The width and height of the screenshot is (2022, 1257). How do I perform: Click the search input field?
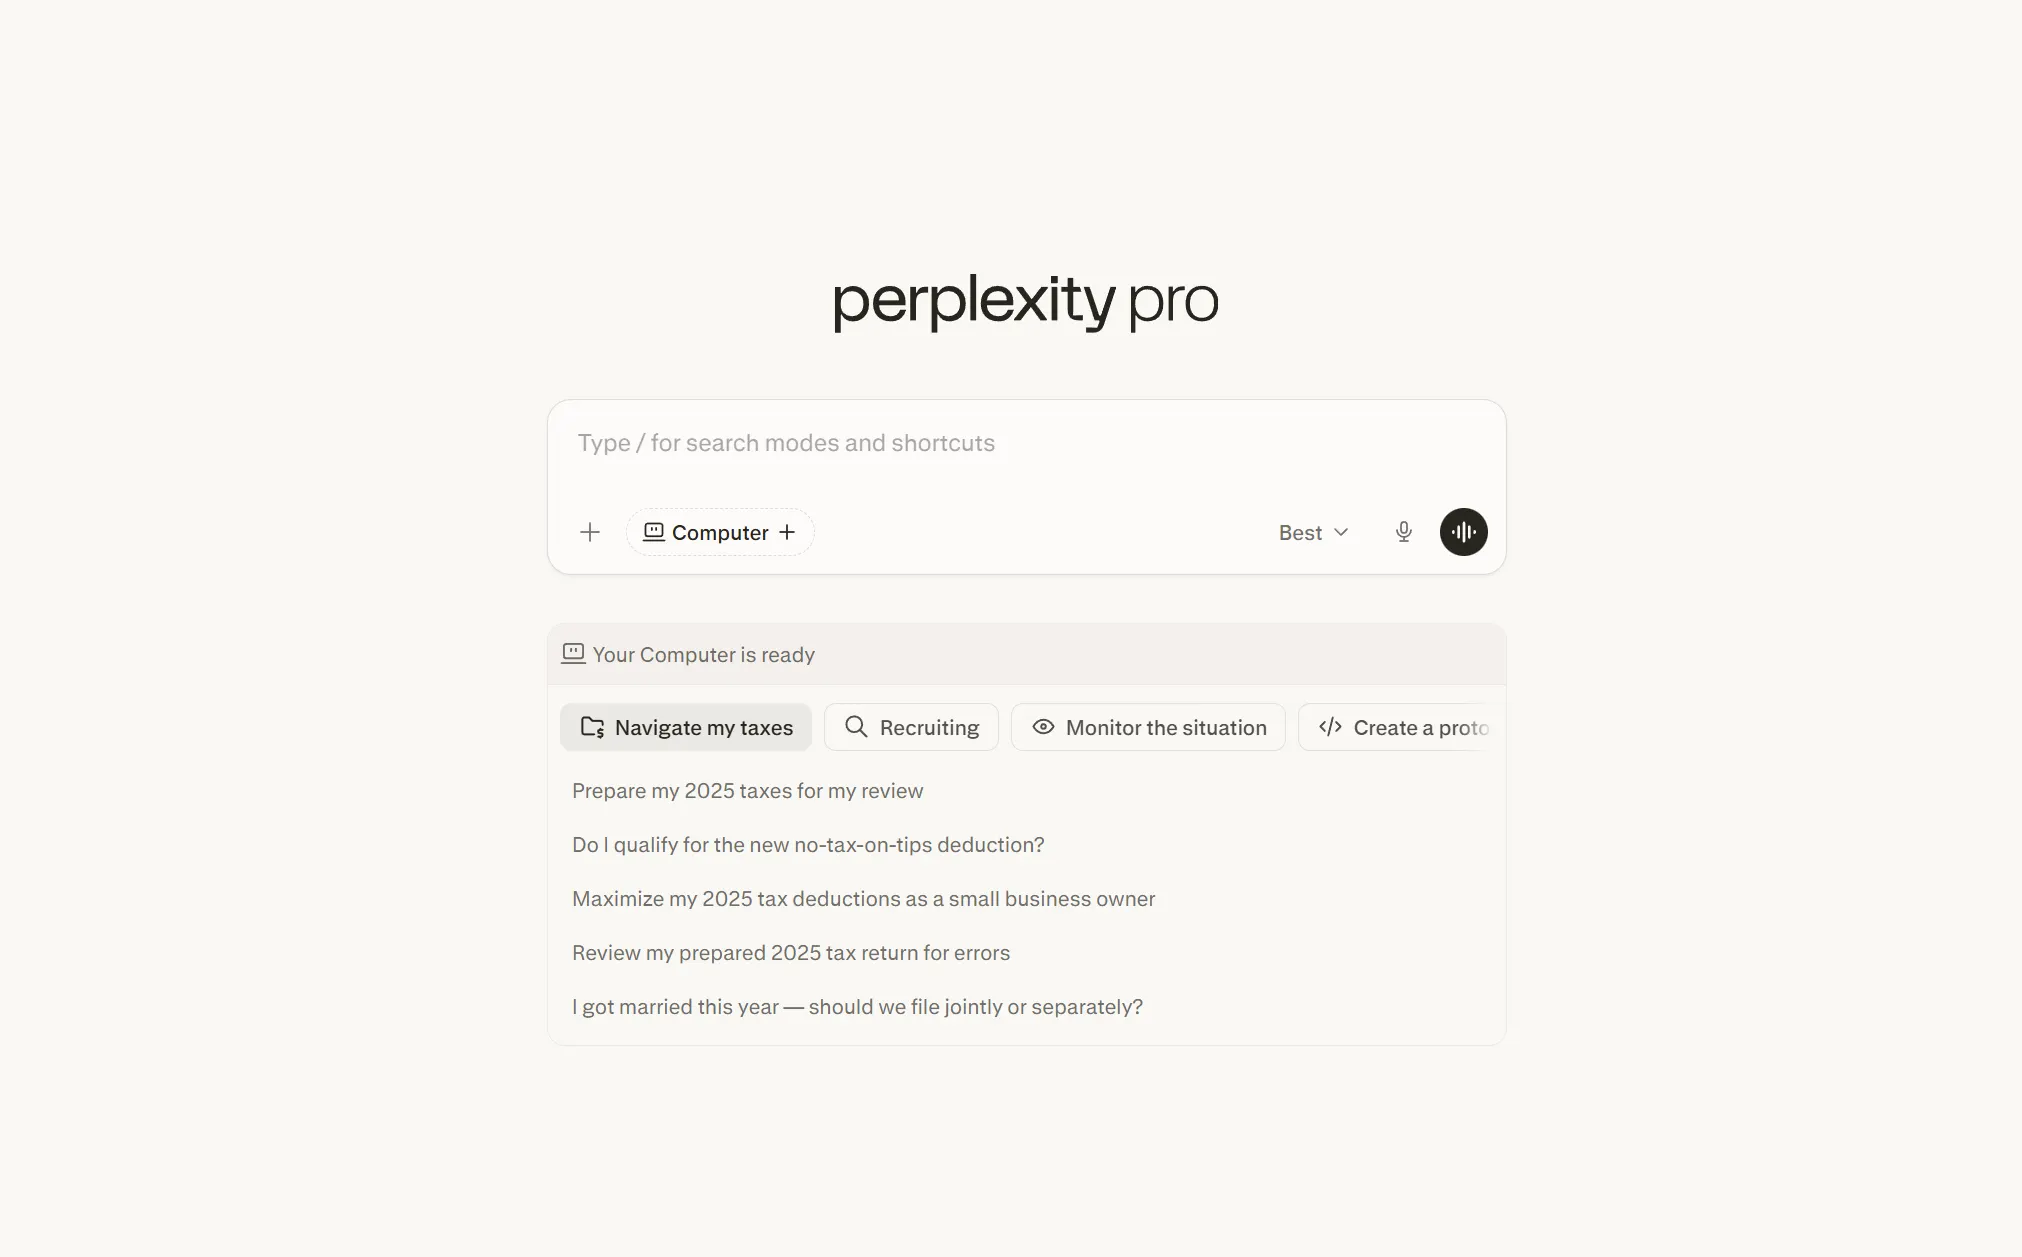pyautogui.click(x=1025, y=442)
